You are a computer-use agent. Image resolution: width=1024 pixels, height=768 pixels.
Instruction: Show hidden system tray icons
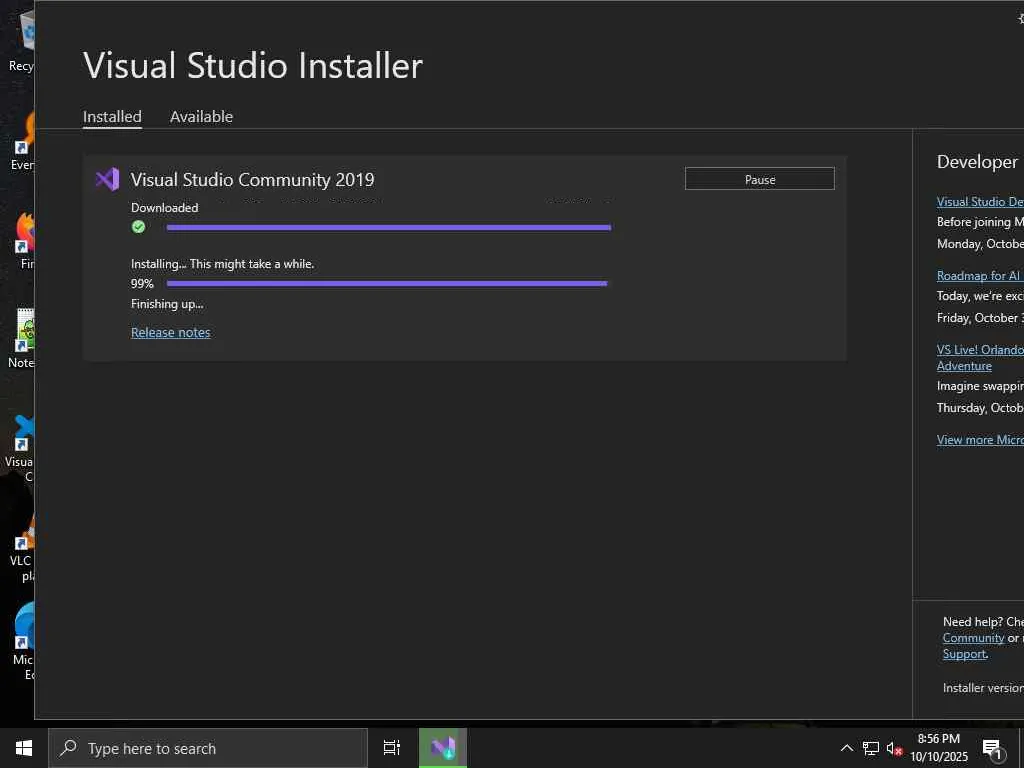click(x=846, y=748)
